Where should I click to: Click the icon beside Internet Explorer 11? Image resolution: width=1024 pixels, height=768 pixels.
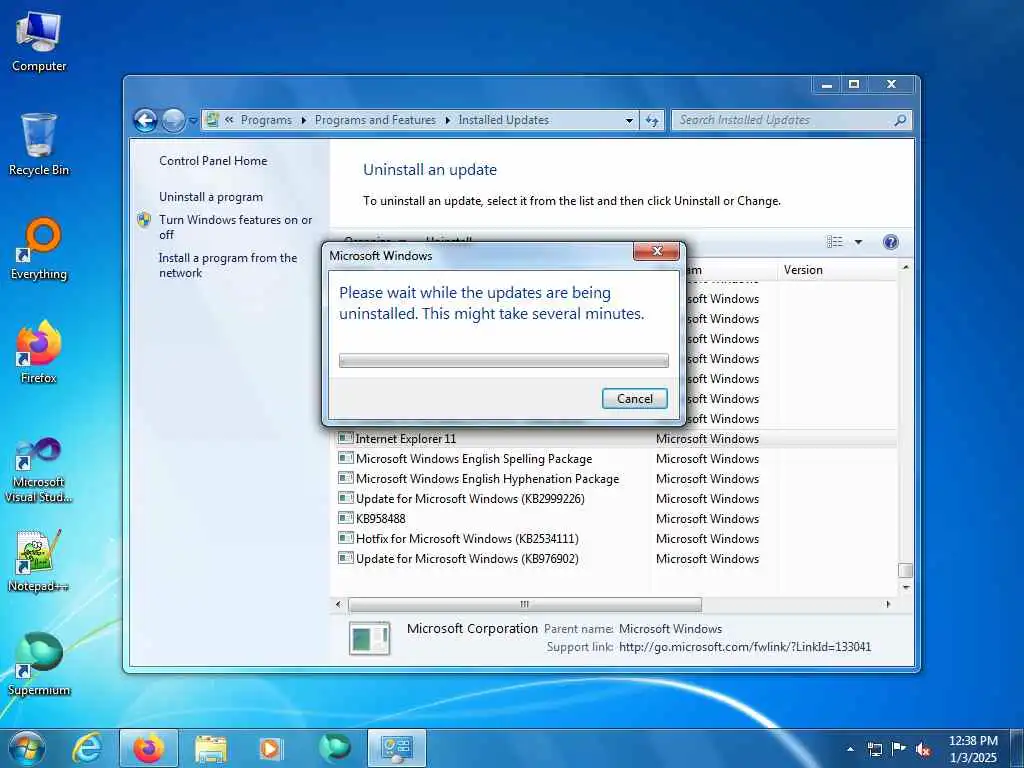coord(345,438)
